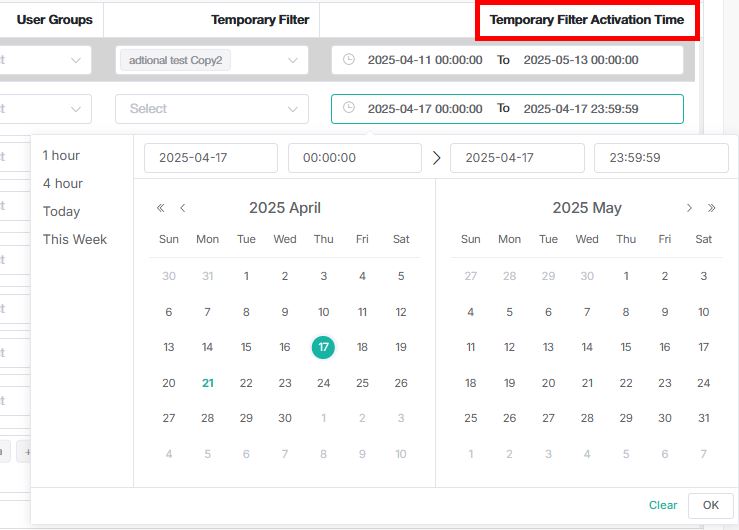Pick May 15 in the right calendar
Image resolution: width=739 pixels, height=530 pixels.
(626, 347)
